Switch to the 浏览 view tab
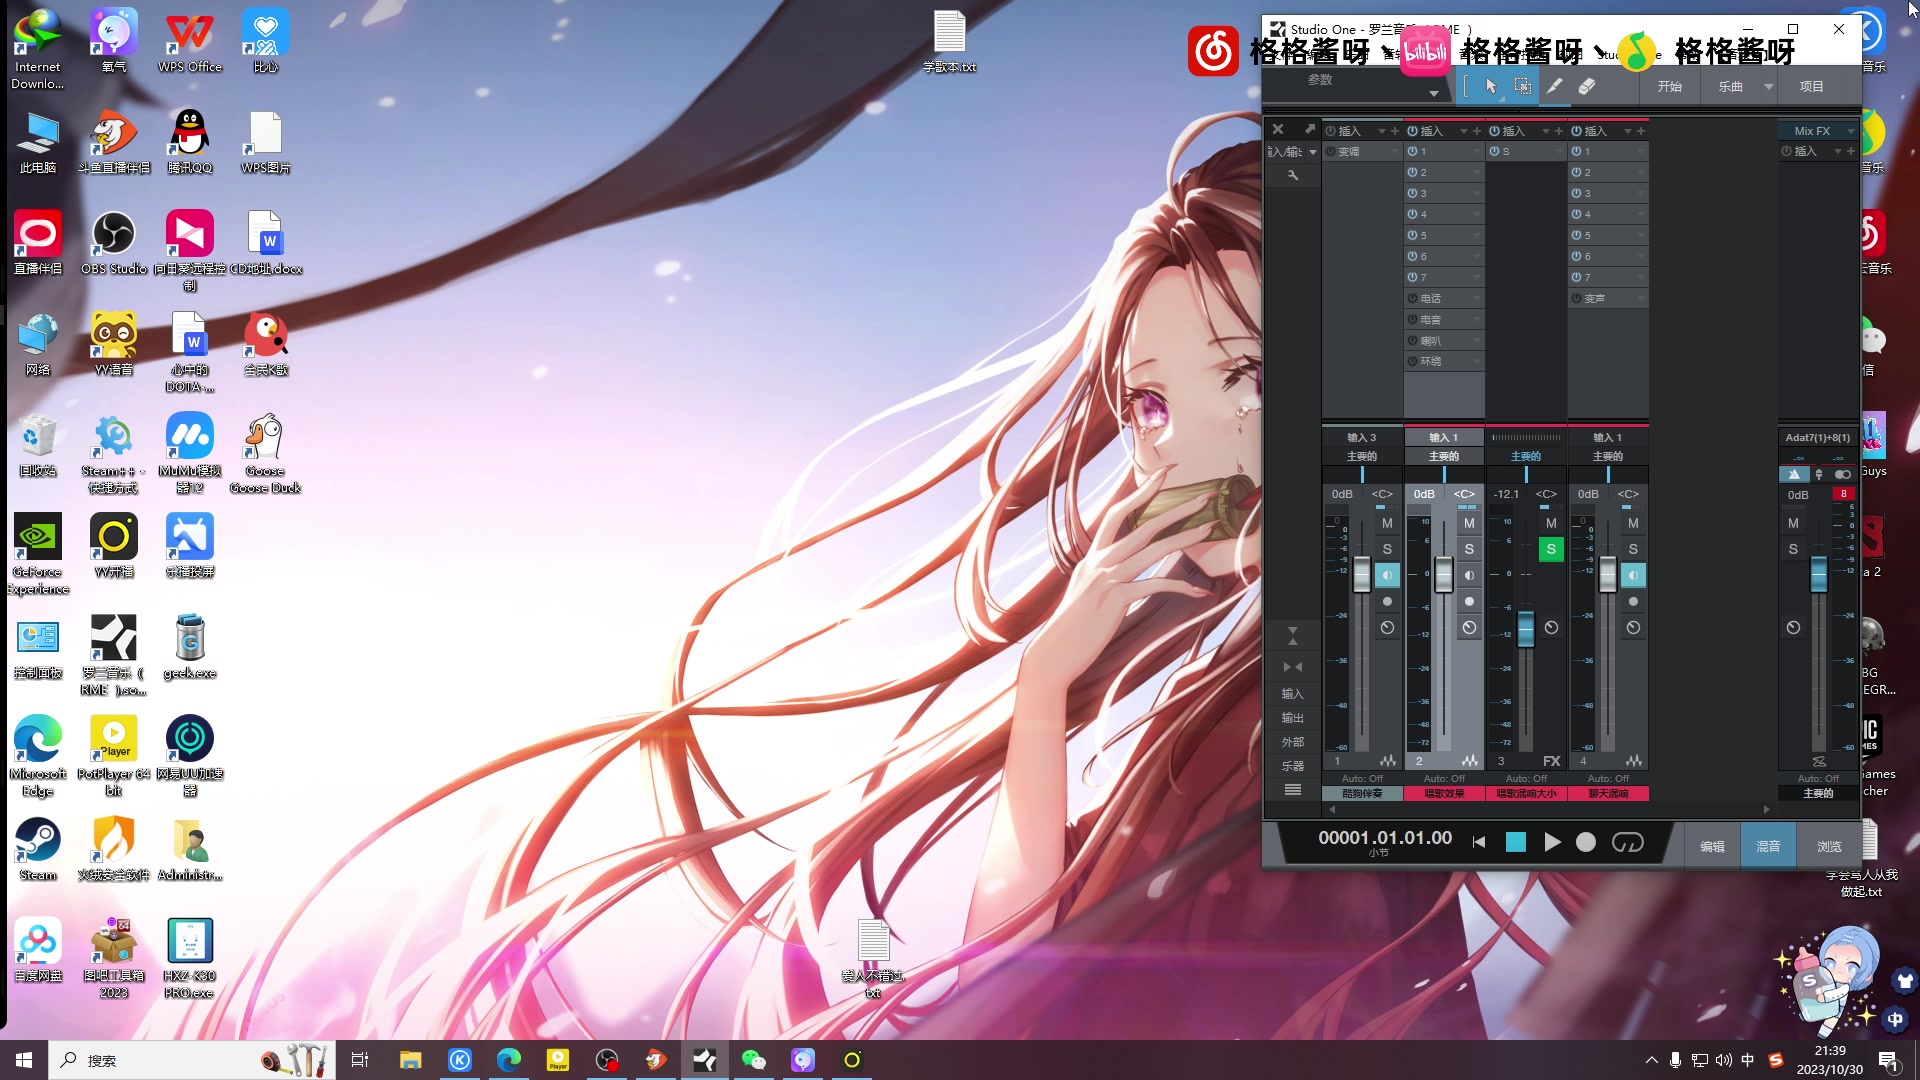The image size is (1920, 1080). 1829,846
